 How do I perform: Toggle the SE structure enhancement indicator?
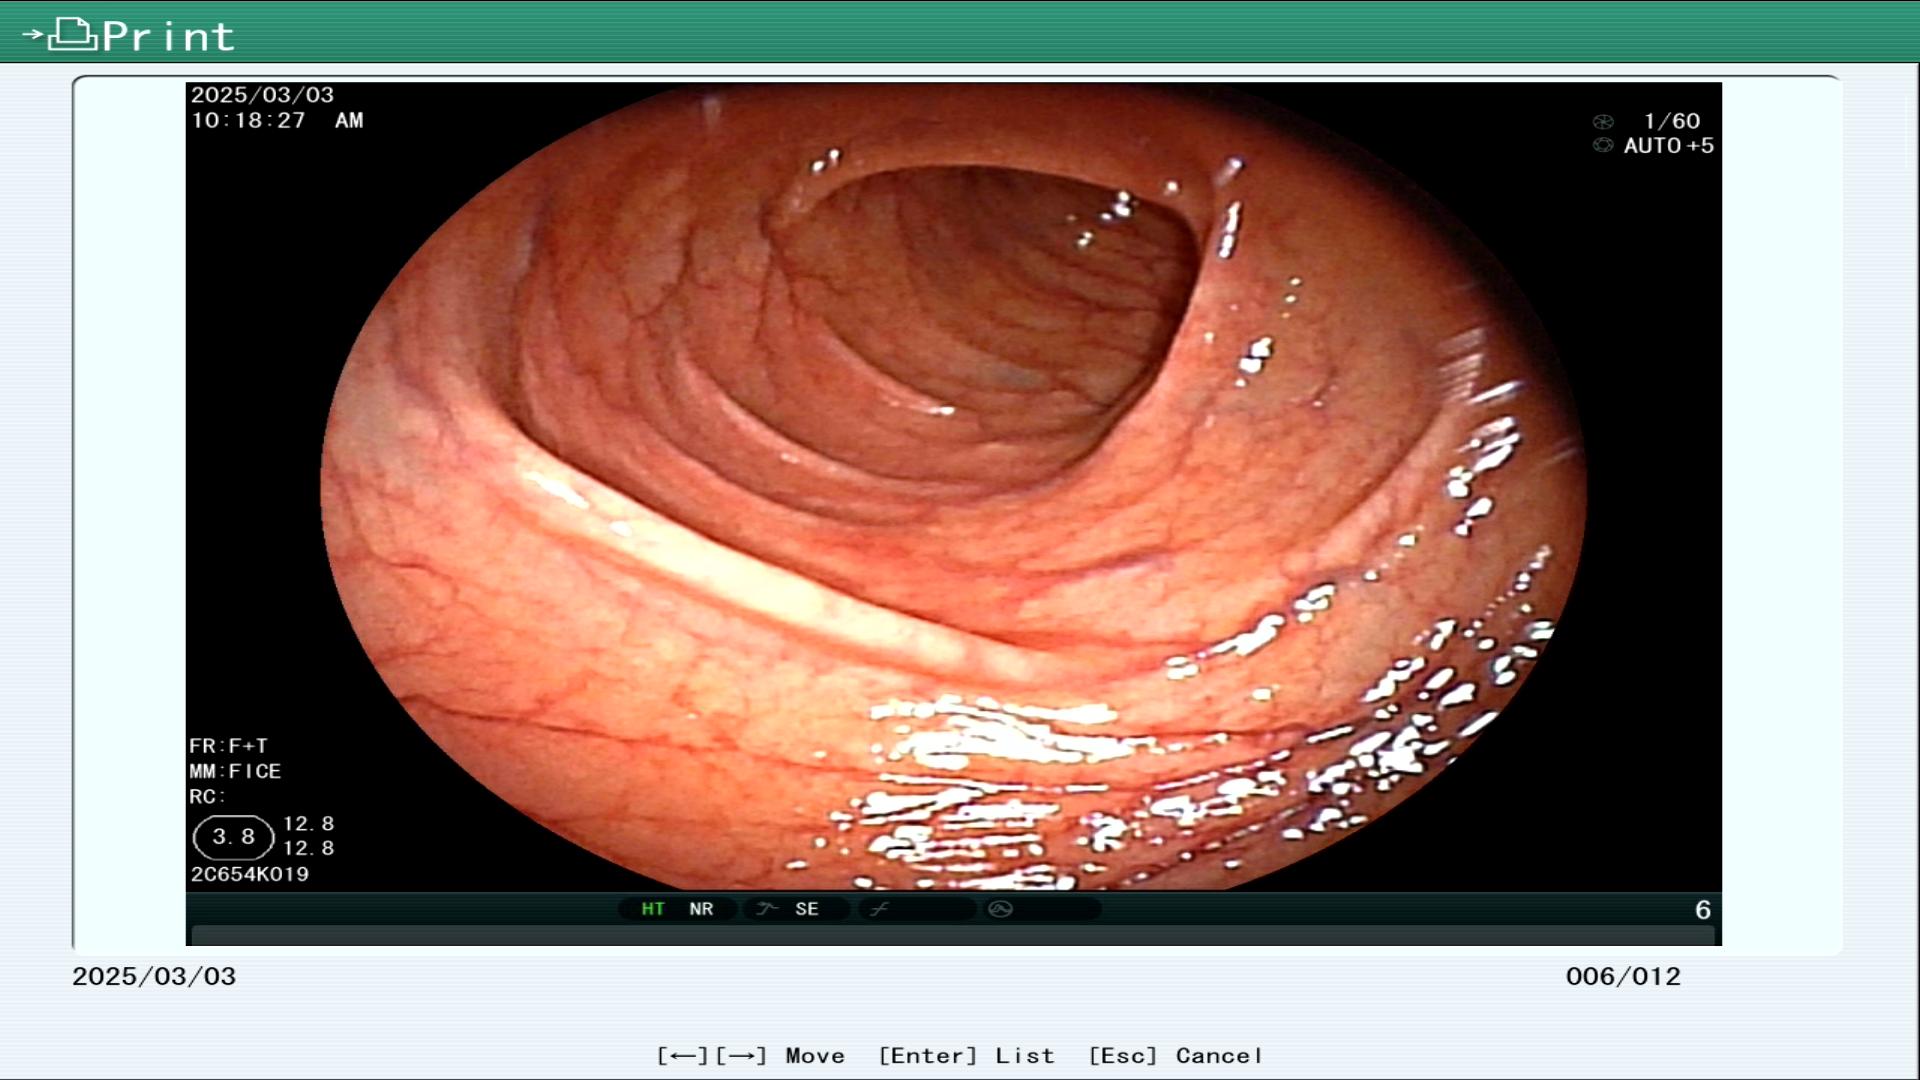coord(807,909)
